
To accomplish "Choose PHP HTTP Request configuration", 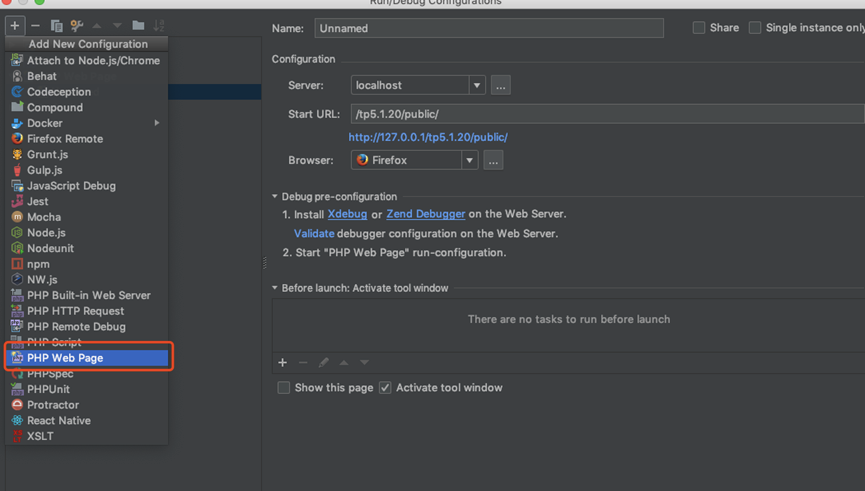I will tap(87, 311).
